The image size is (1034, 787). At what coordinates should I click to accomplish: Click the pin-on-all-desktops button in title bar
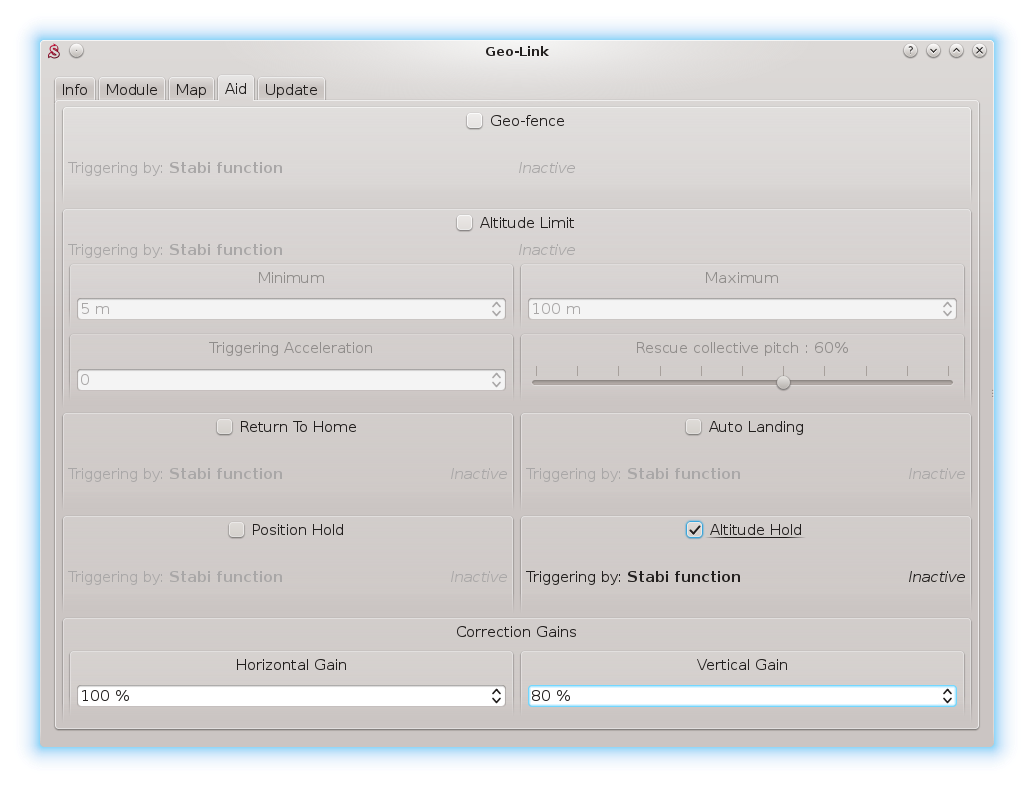point(77,51)
